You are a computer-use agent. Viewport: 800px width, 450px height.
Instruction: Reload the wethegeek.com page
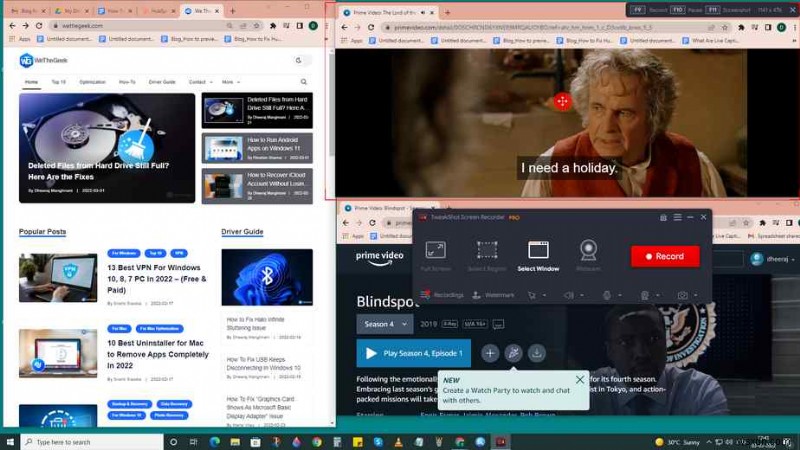(x=39, y=26)
